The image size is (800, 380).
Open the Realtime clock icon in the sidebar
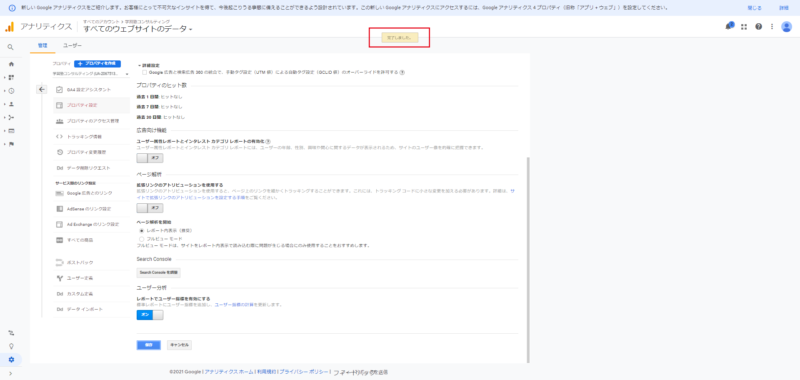11,91
